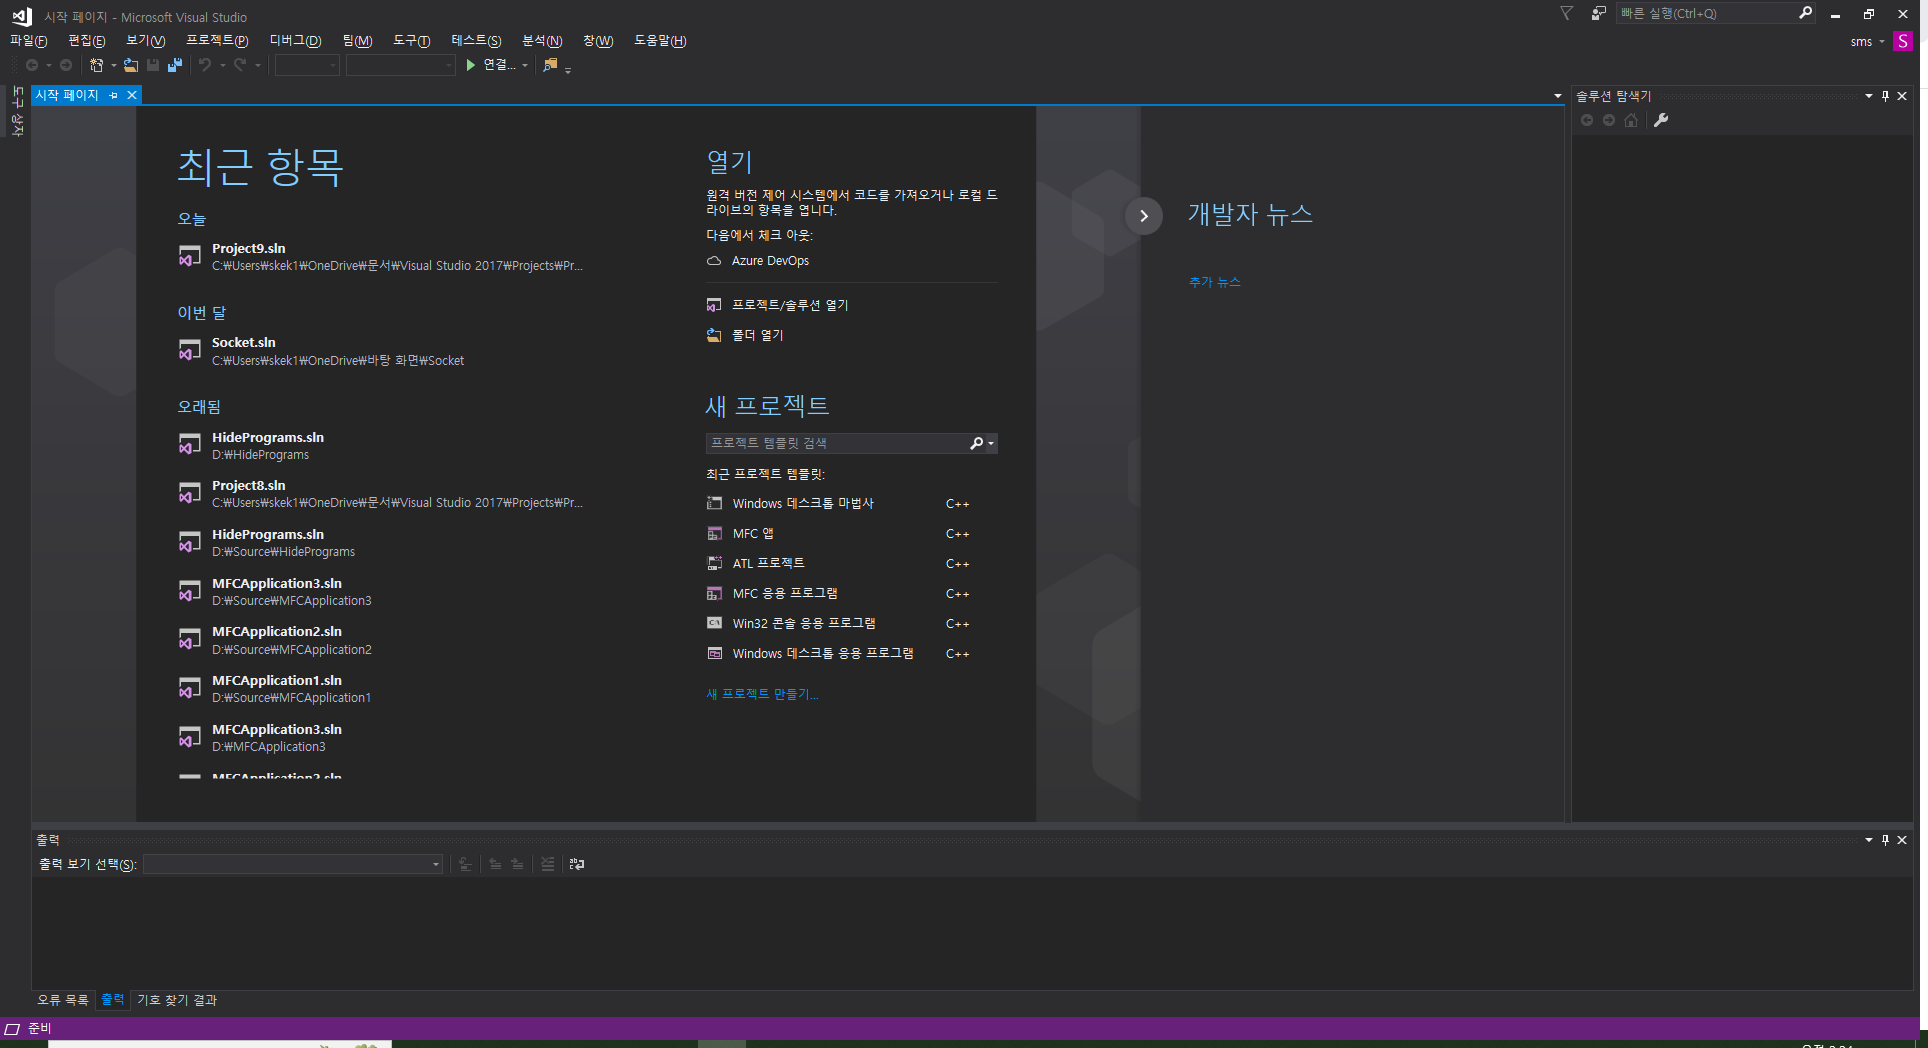This screenshot has width=1928, height=1048.
Task: Open the Undo history dropdown arrow
Action: pos(222,66)
